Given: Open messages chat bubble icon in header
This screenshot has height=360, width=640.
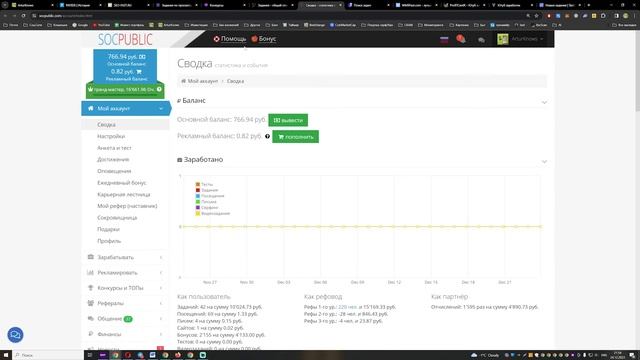Looking at the screenshot, I should (x=482, y=40).
